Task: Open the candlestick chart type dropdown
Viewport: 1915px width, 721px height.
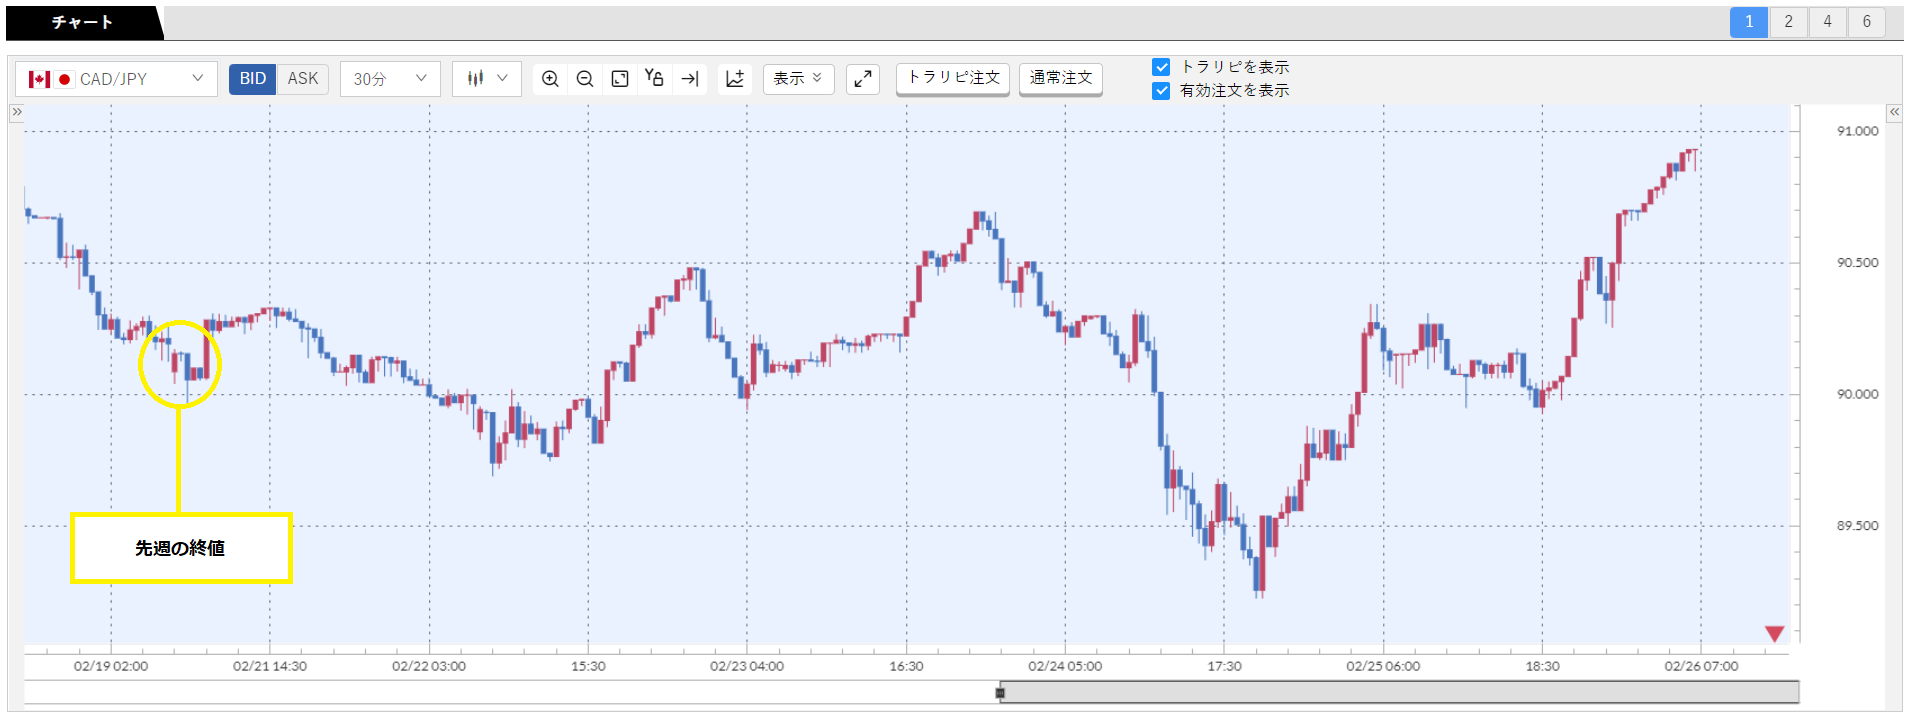Action: pyautogui.click(x=487, y=79)
